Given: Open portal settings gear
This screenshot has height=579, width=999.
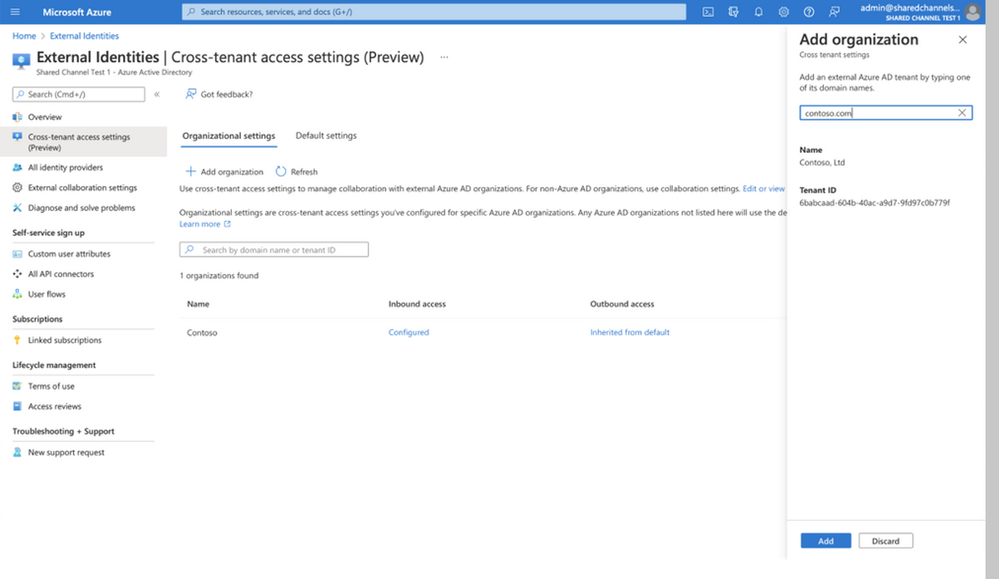Looking at the screenshot, I should click(784, 12).
